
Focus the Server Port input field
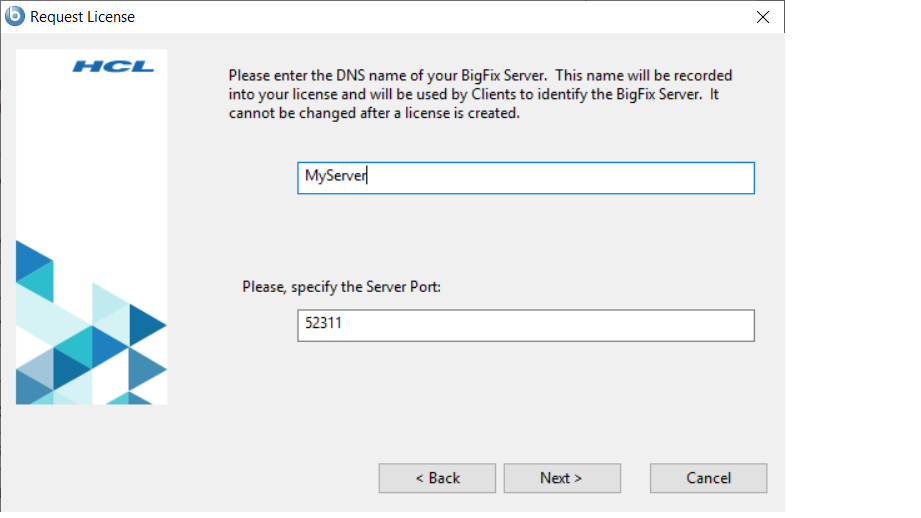525,325
